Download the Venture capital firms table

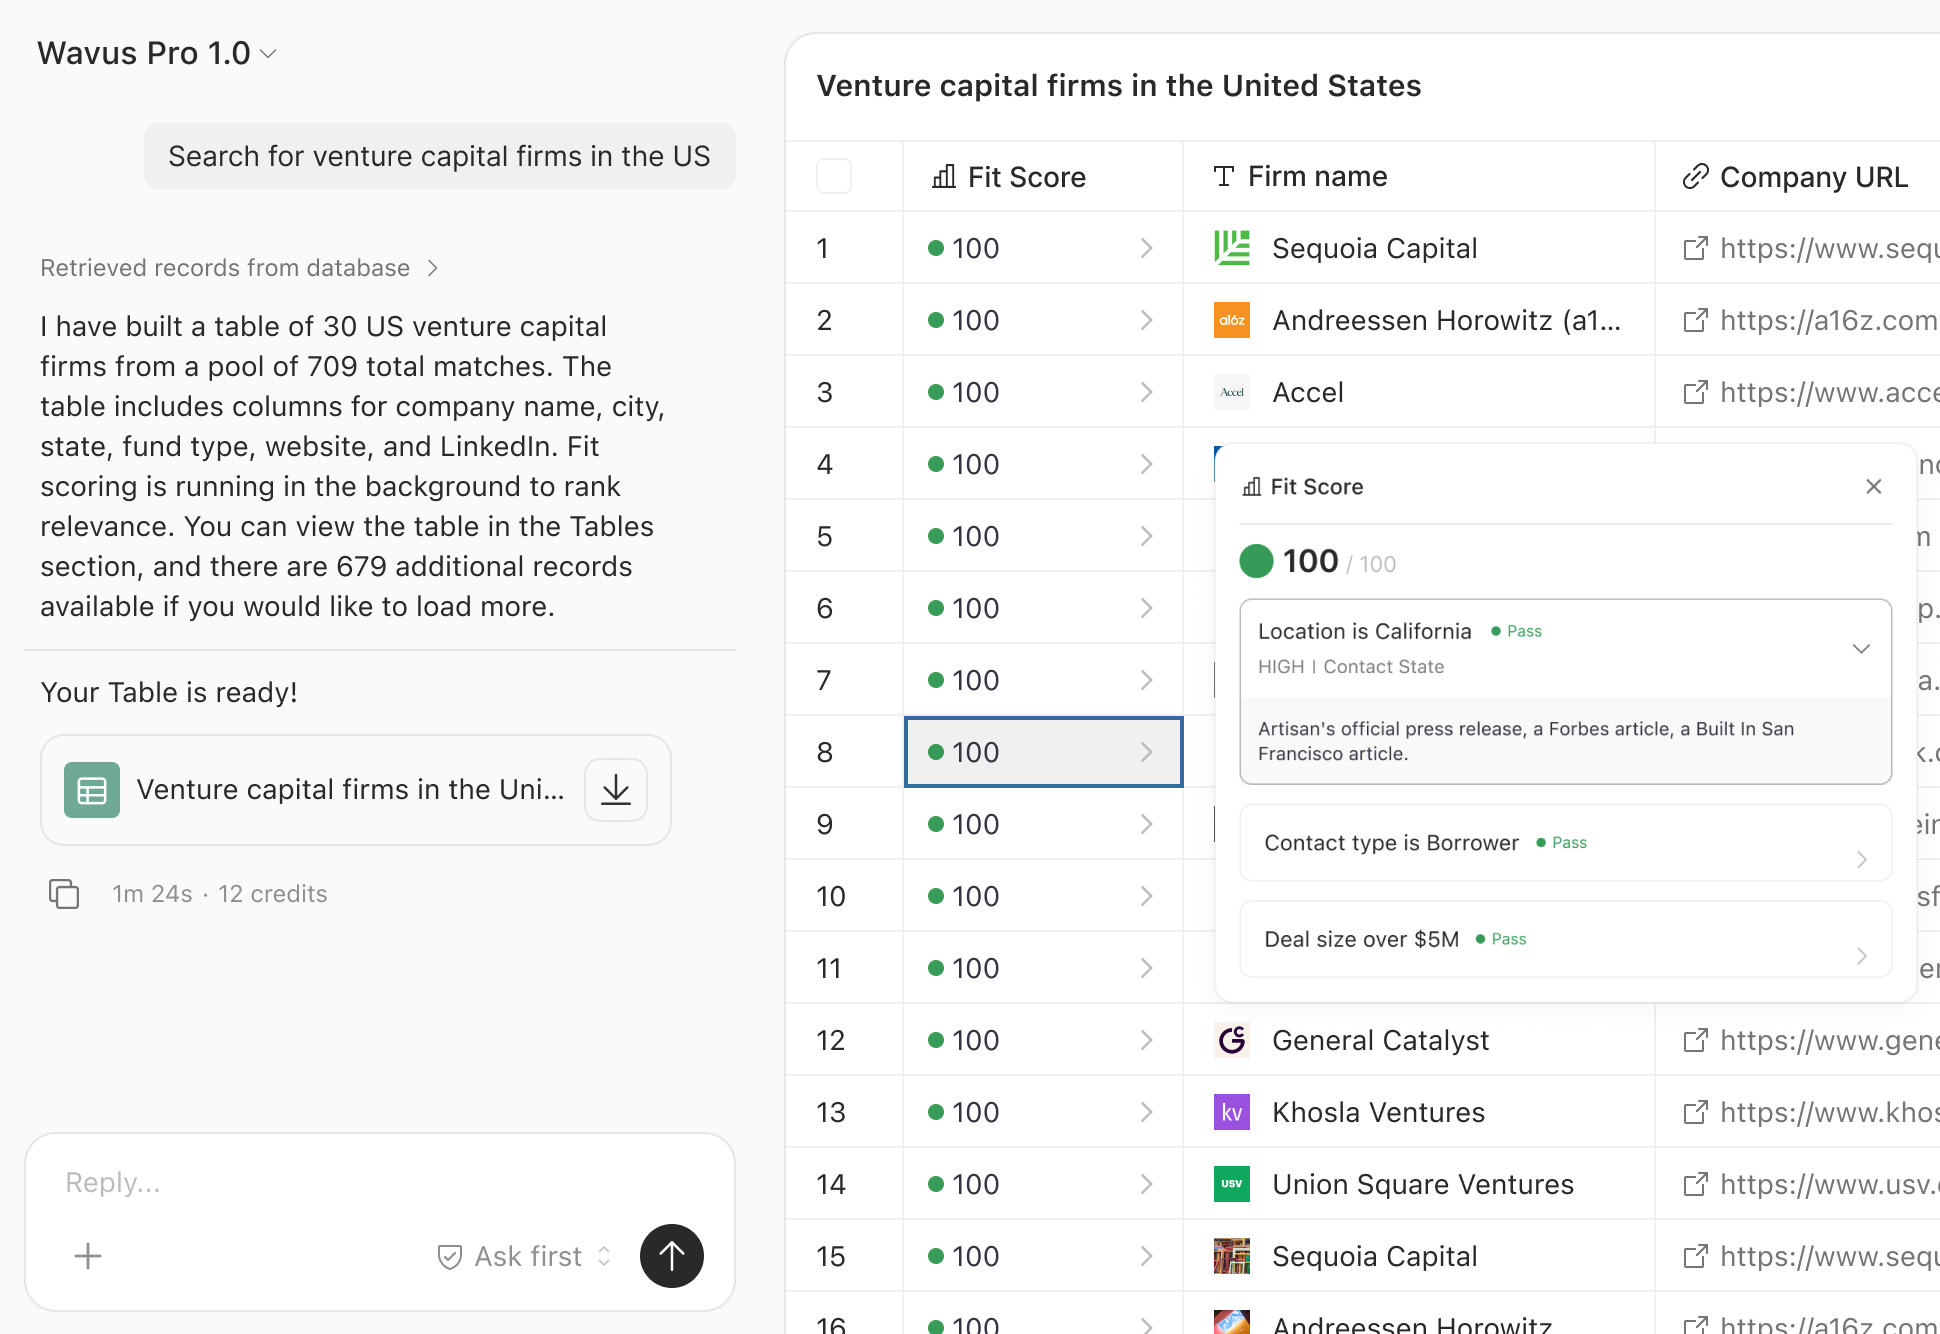point(616,790)
